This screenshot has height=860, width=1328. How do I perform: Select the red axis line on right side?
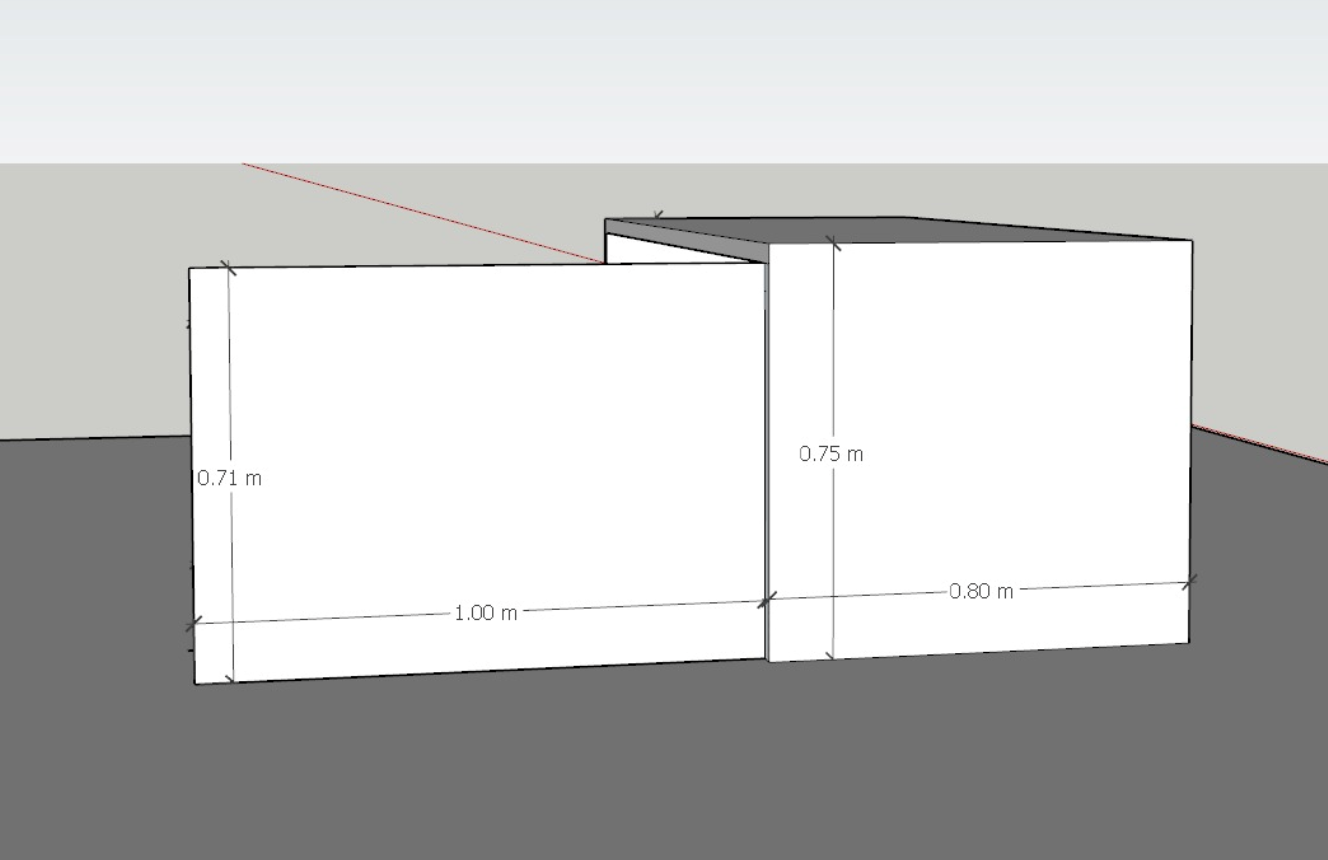point(1260,445)
